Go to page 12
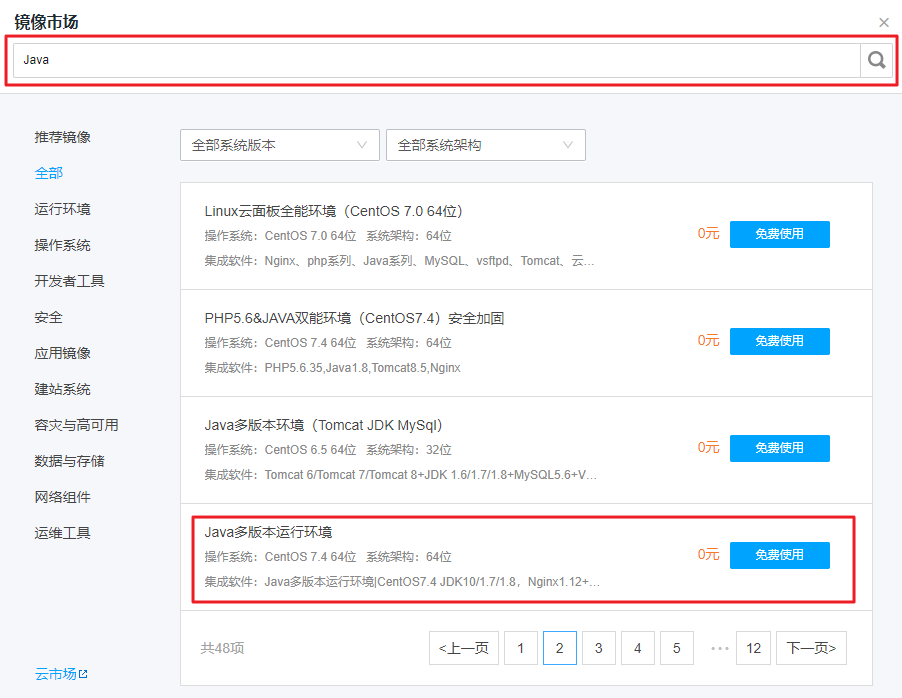 tap(754, 648)
